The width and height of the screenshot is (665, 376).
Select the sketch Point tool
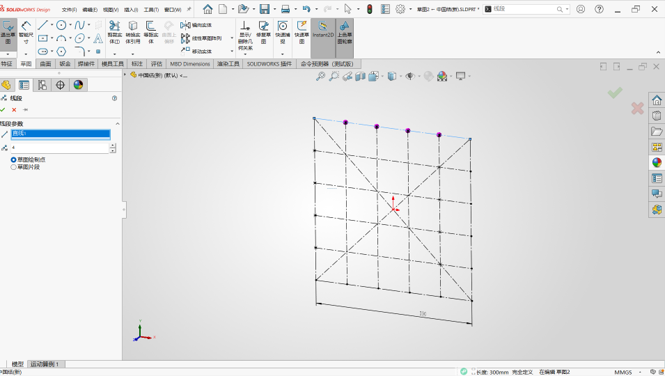(98, 52)
